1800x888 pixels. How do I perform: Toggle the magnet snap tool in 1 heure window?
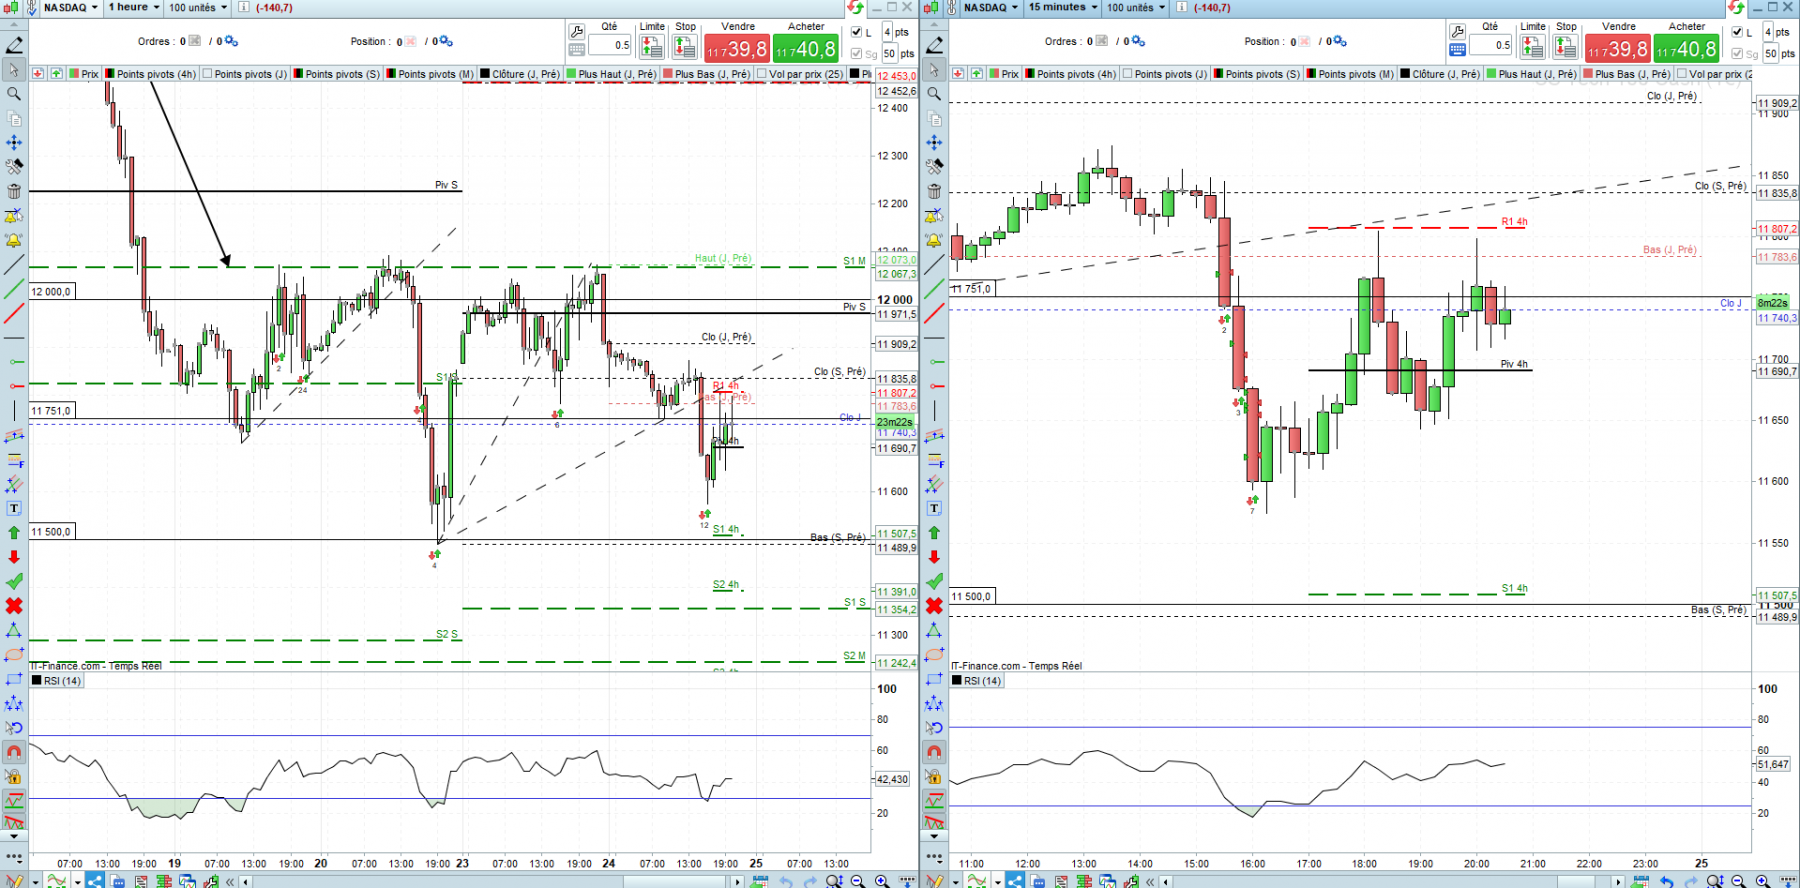click(x=14, y=752)
